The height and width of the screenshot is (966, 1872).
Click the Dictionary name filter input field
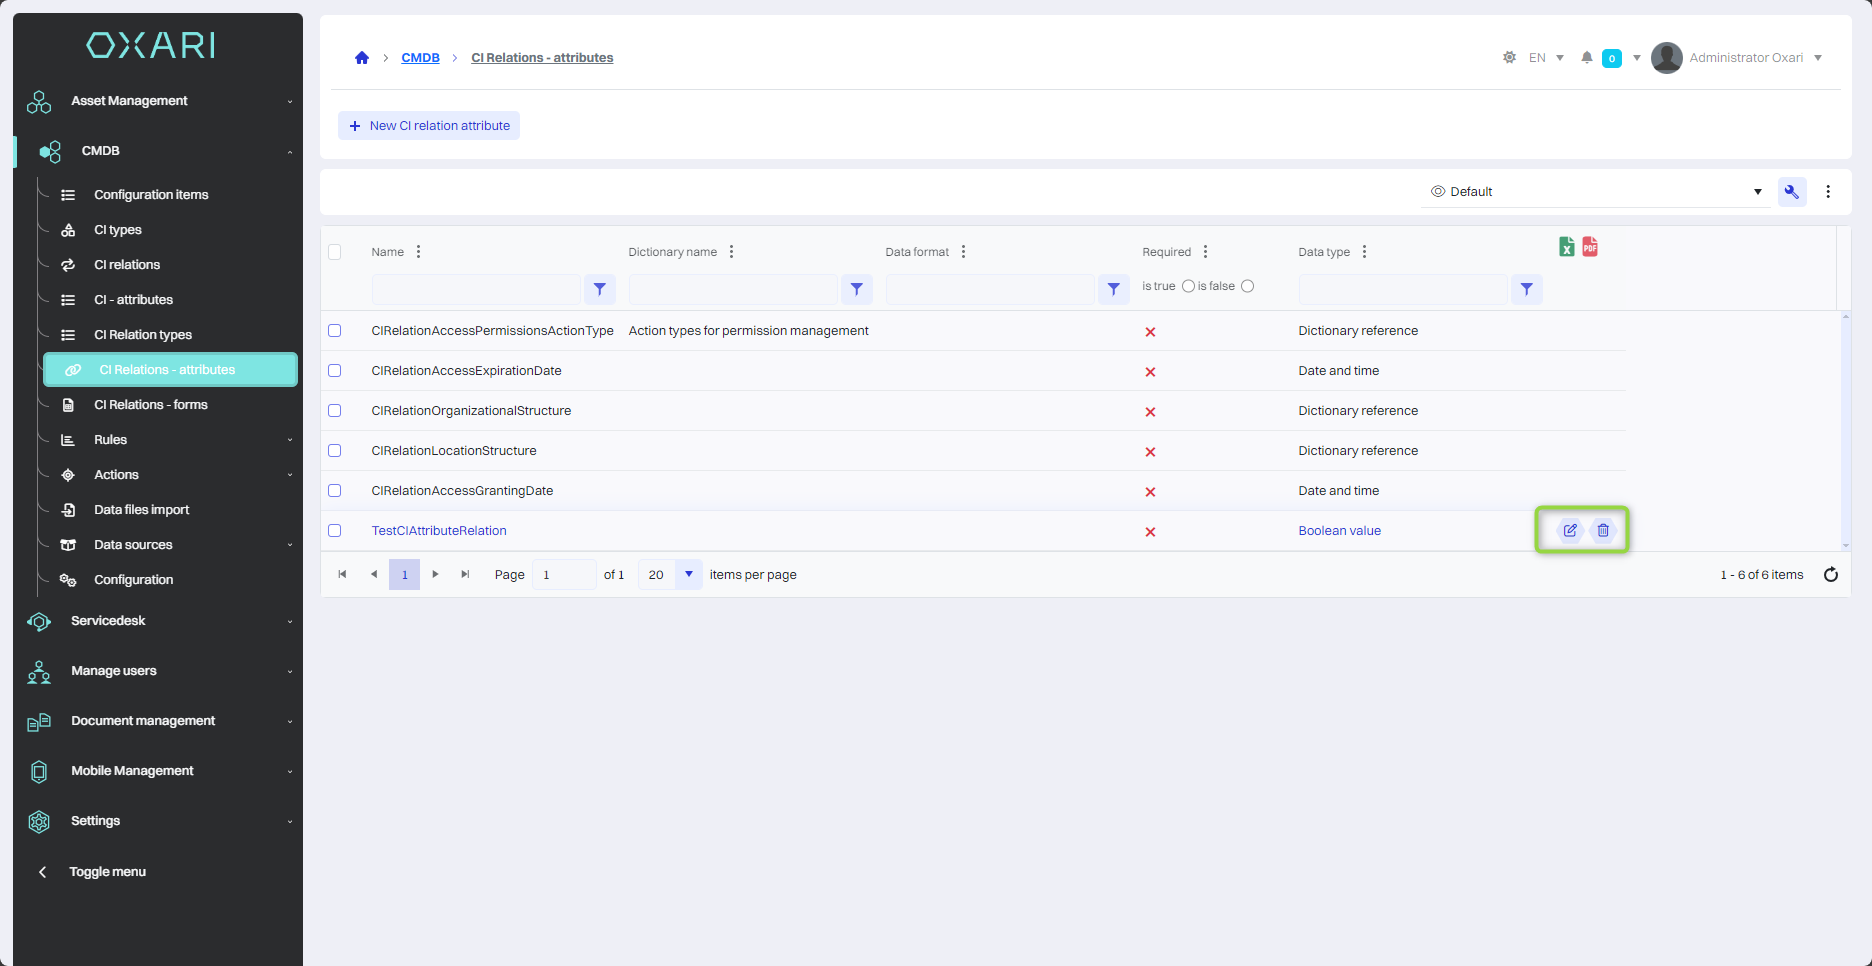coord(732,290)
